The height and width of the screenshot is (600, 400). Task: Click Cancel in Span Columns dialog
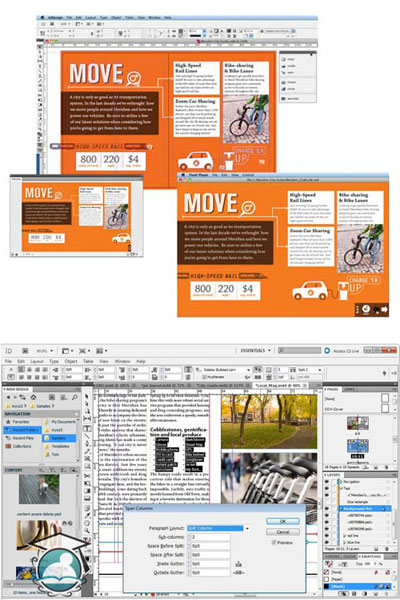coord(282,532)
